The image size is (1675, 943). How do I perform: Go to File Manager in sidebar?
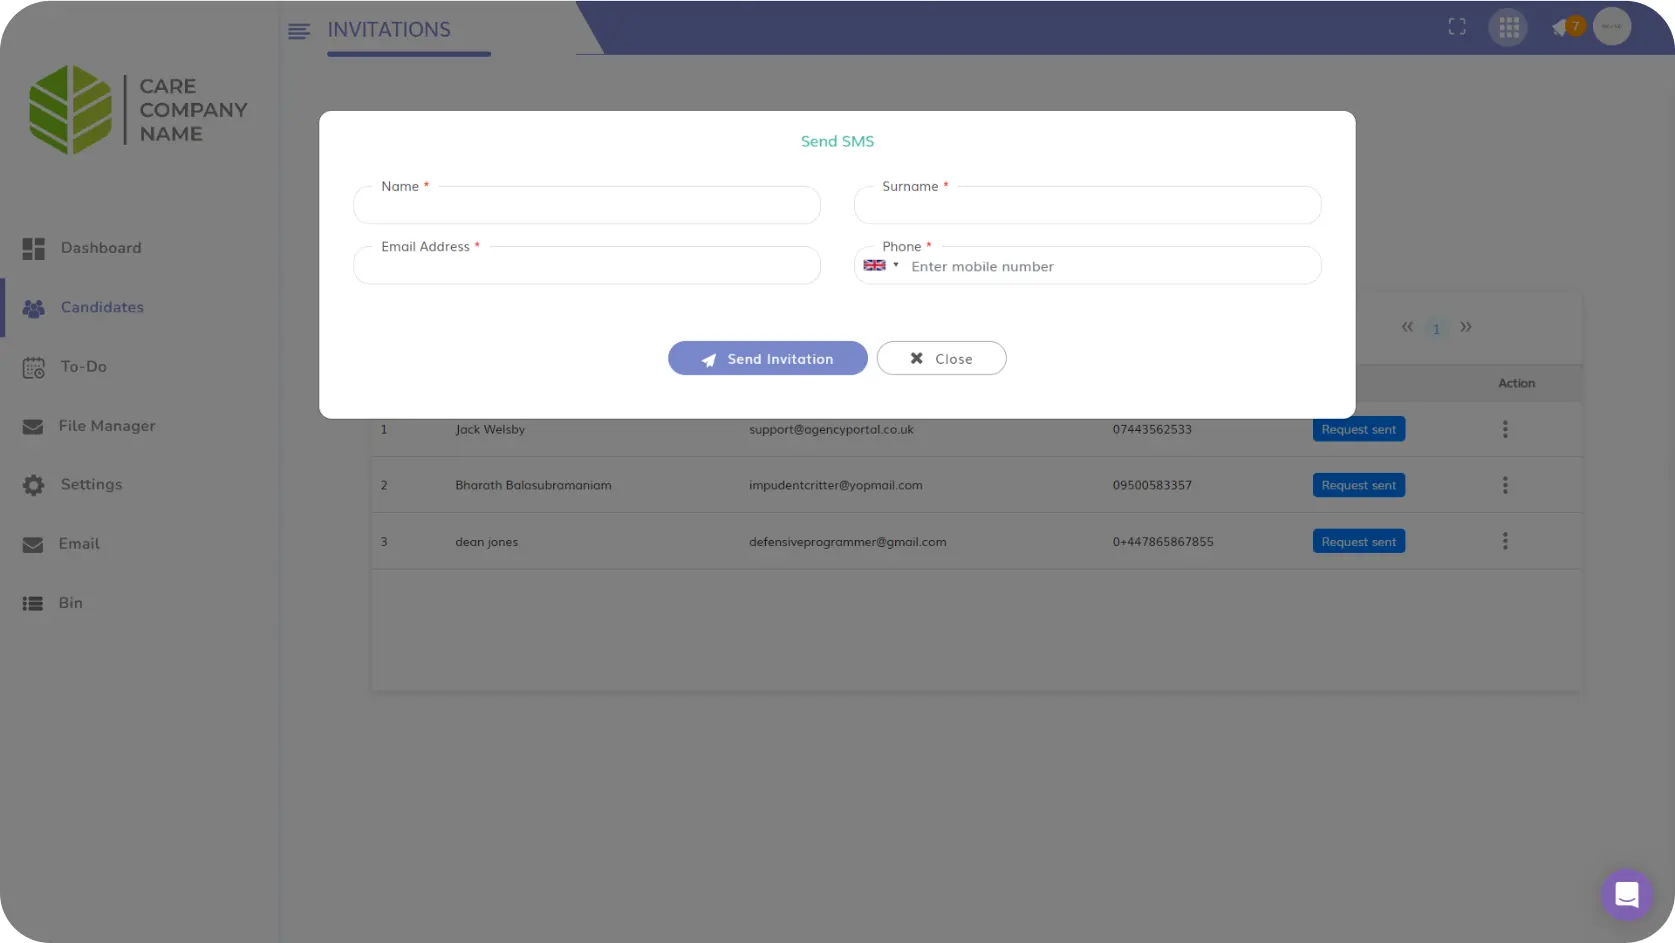106,426
